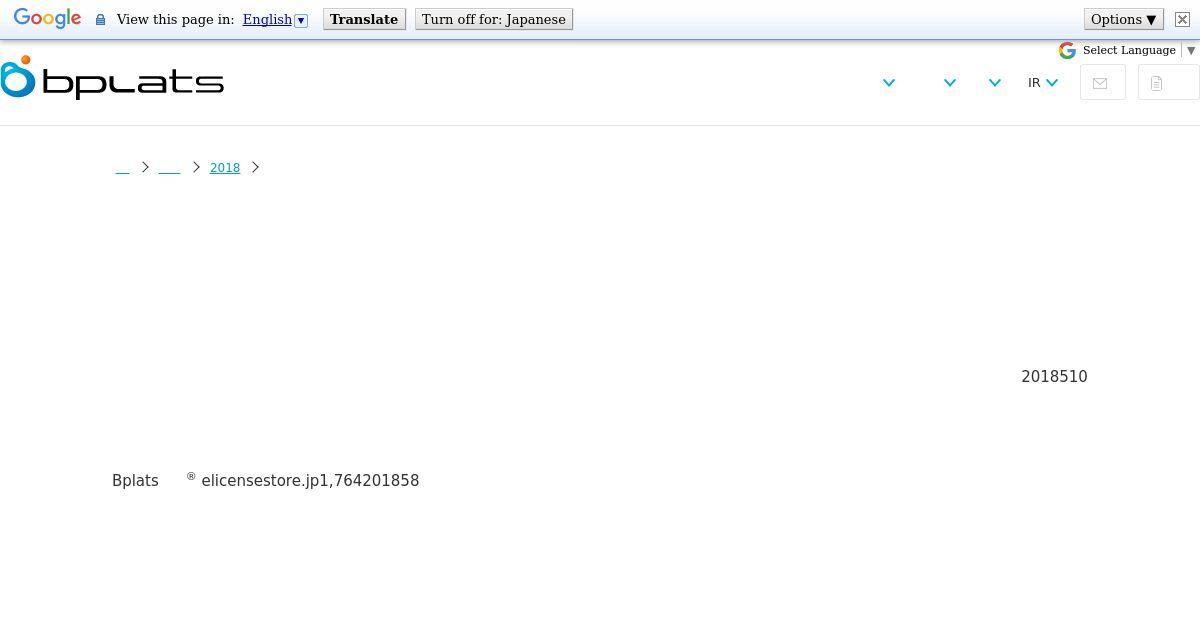Close the Google Translate bar
The width and height of the screenshot is (1200, 630).
tap(1182, 19)
